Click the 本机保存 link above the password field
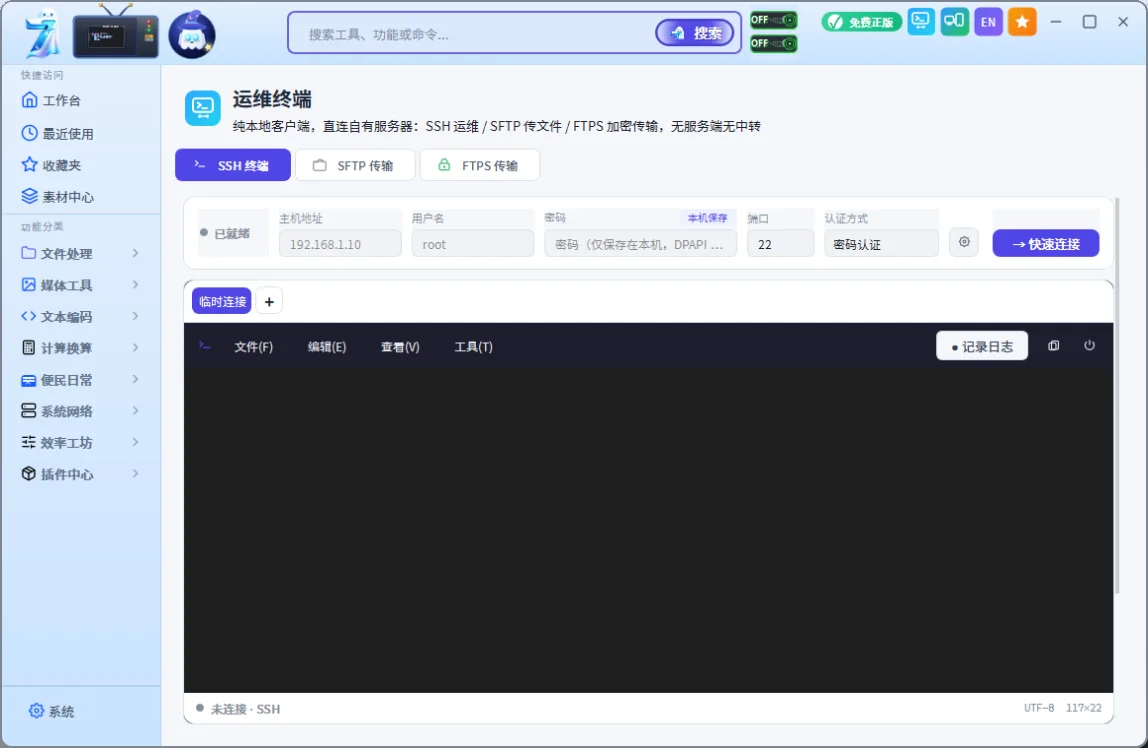 tap(707, 218)
